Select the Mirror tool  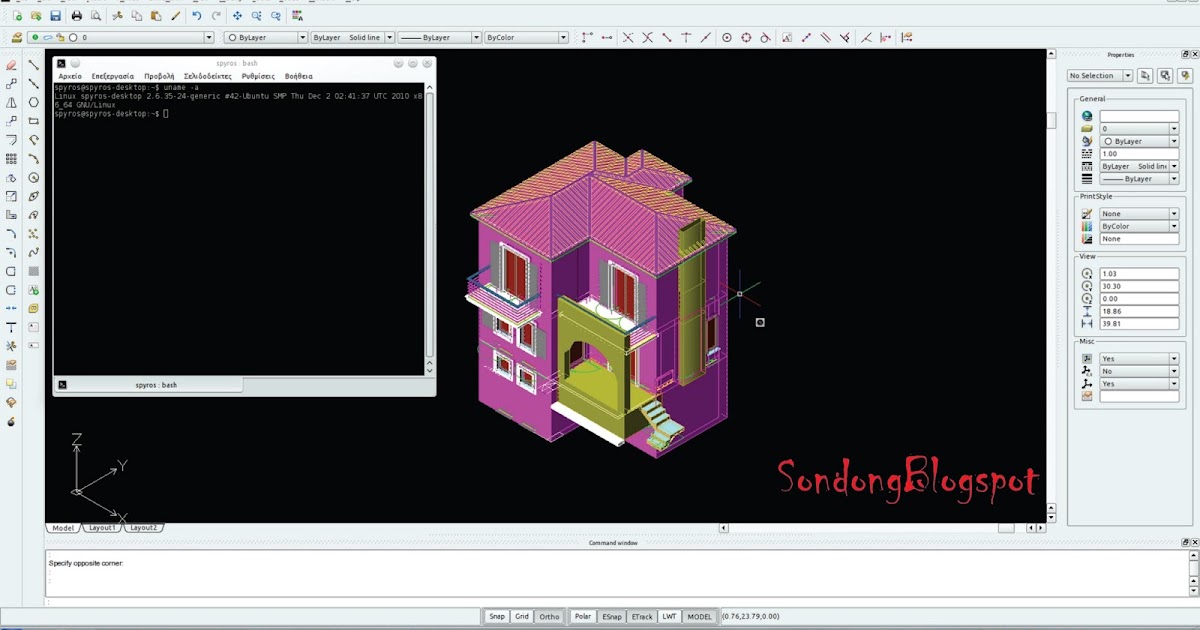coord(11,102)
